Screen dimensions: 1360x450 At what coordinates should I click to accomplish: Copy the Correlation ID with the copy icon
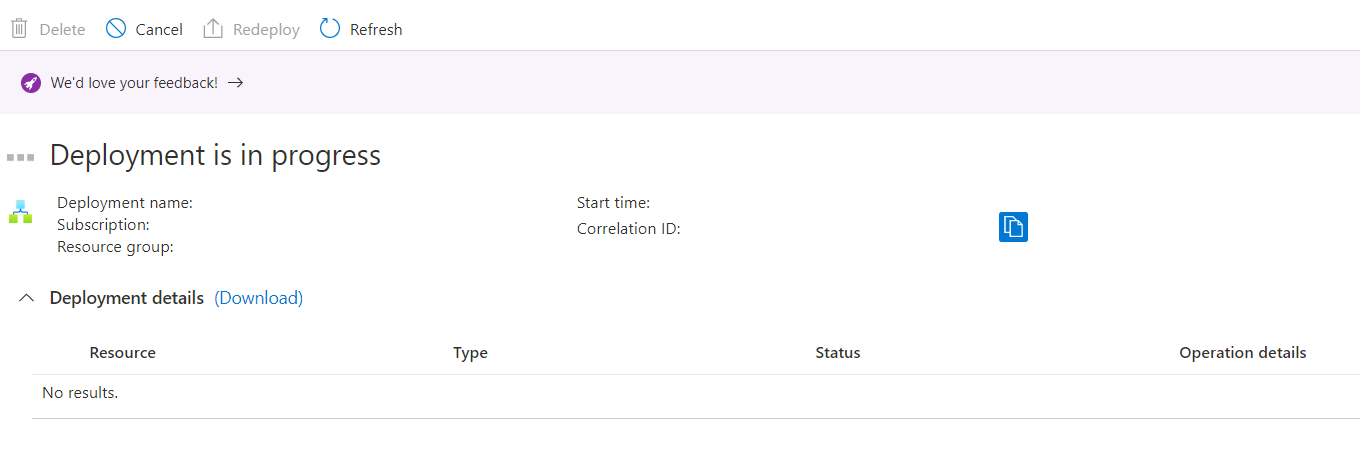point(1013,227)
